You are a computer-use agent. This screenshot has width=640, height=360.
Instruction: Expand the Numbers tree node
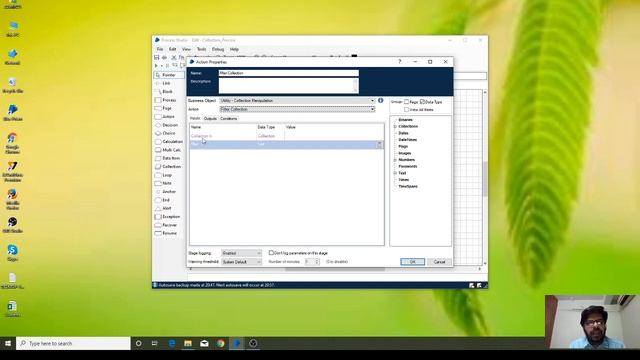click(x=395, y=160)
